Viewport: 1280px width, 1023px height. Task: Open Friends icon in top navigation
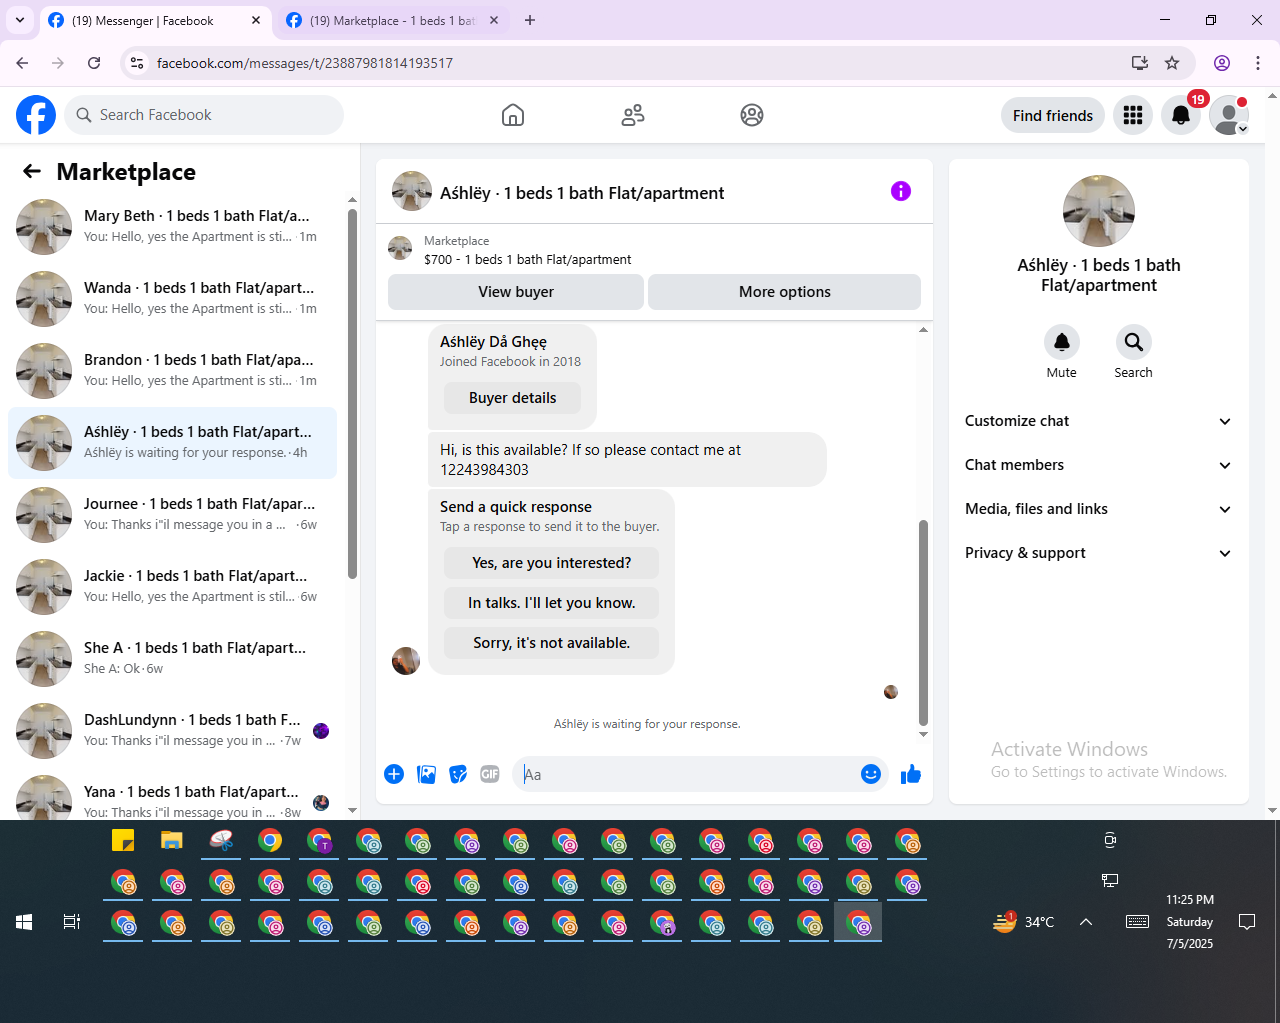click(633, 115)
